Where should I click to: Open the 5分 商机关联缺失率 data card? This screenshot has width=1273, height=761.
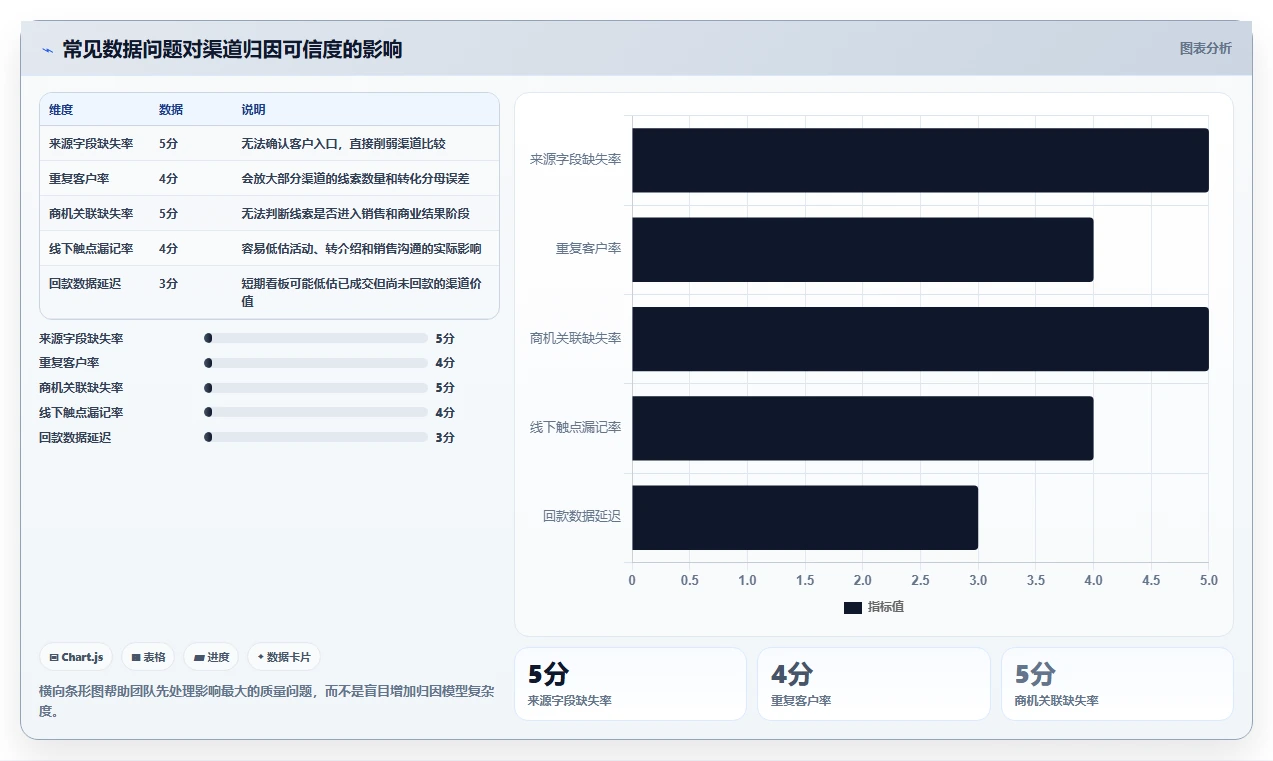tap(1117, 684)
